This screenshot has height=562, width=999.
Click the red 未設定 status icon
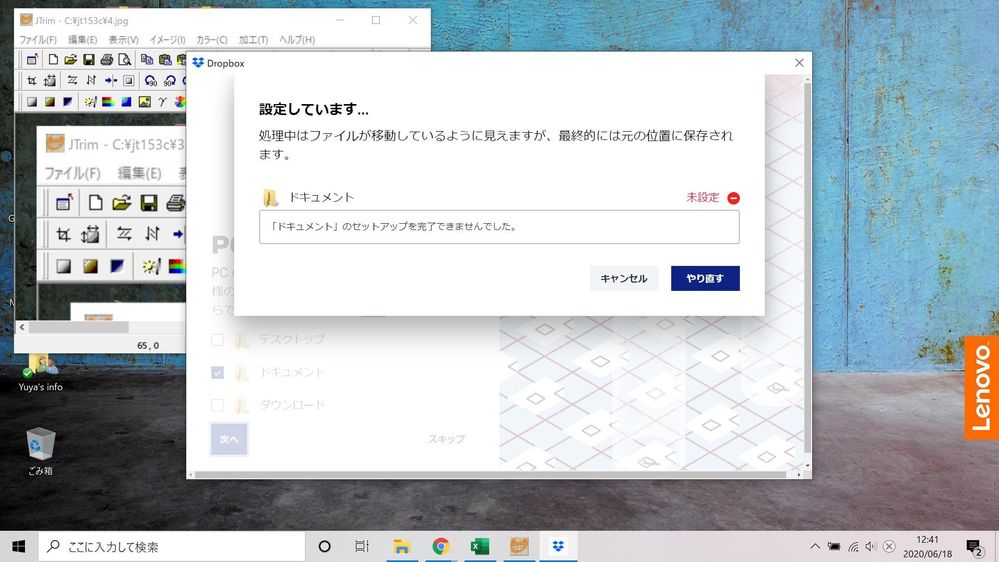click(733, 198)
